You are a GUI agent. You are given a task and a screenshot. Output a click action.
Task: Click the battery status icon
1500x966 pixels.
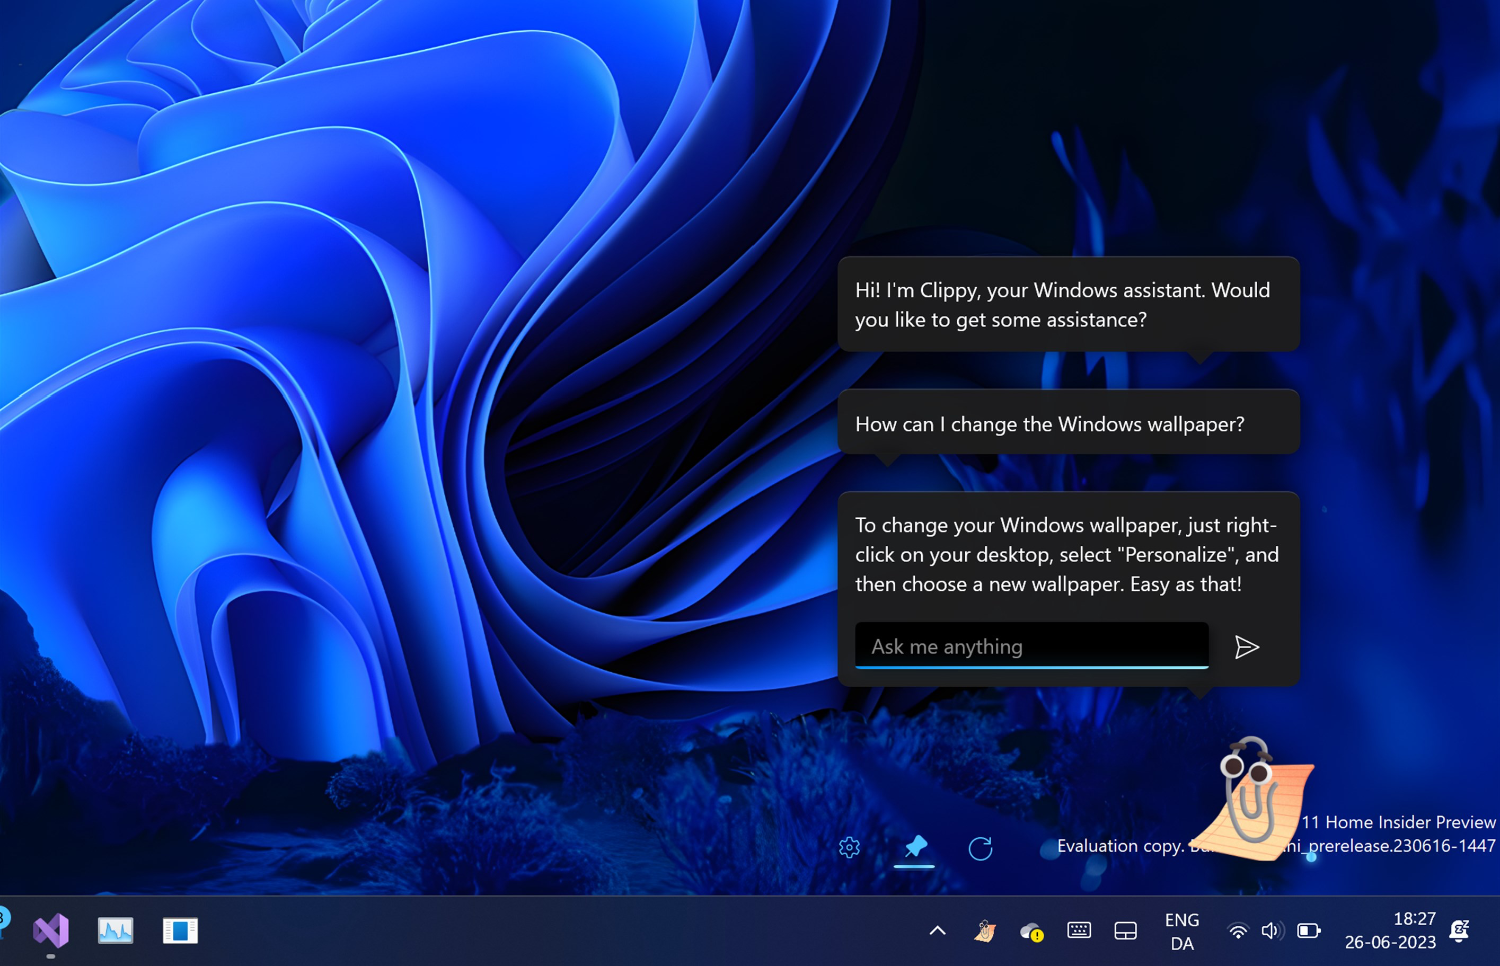tap(1308, 931)
